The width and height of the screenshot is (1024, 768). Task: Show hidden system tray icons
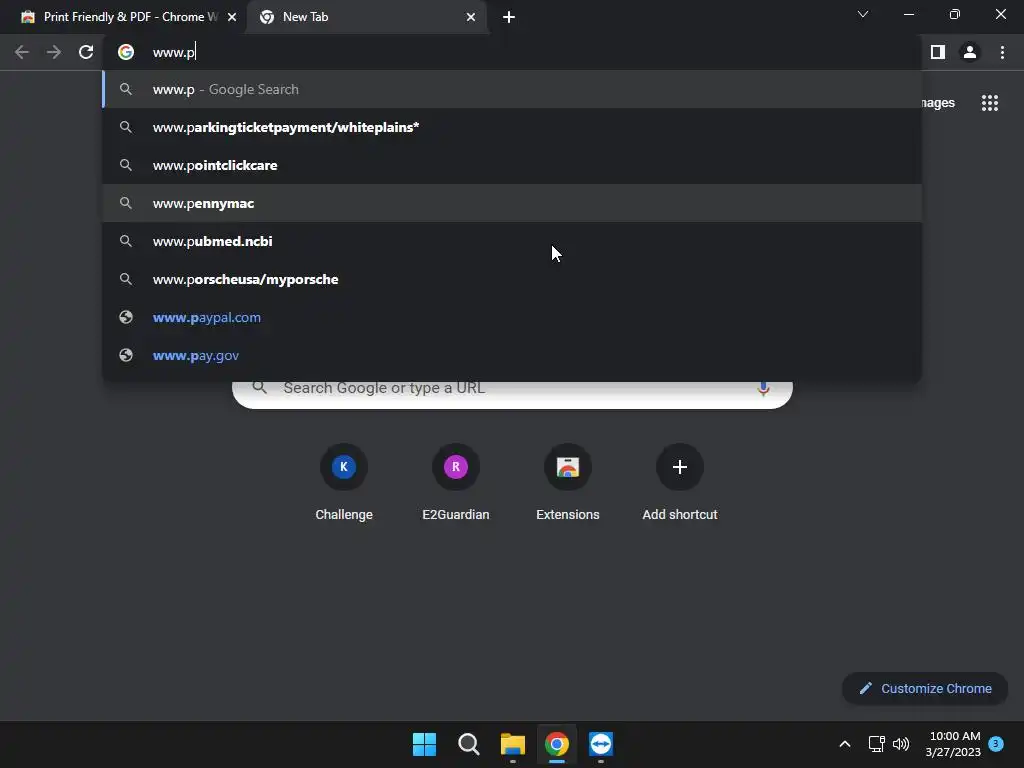844,744
